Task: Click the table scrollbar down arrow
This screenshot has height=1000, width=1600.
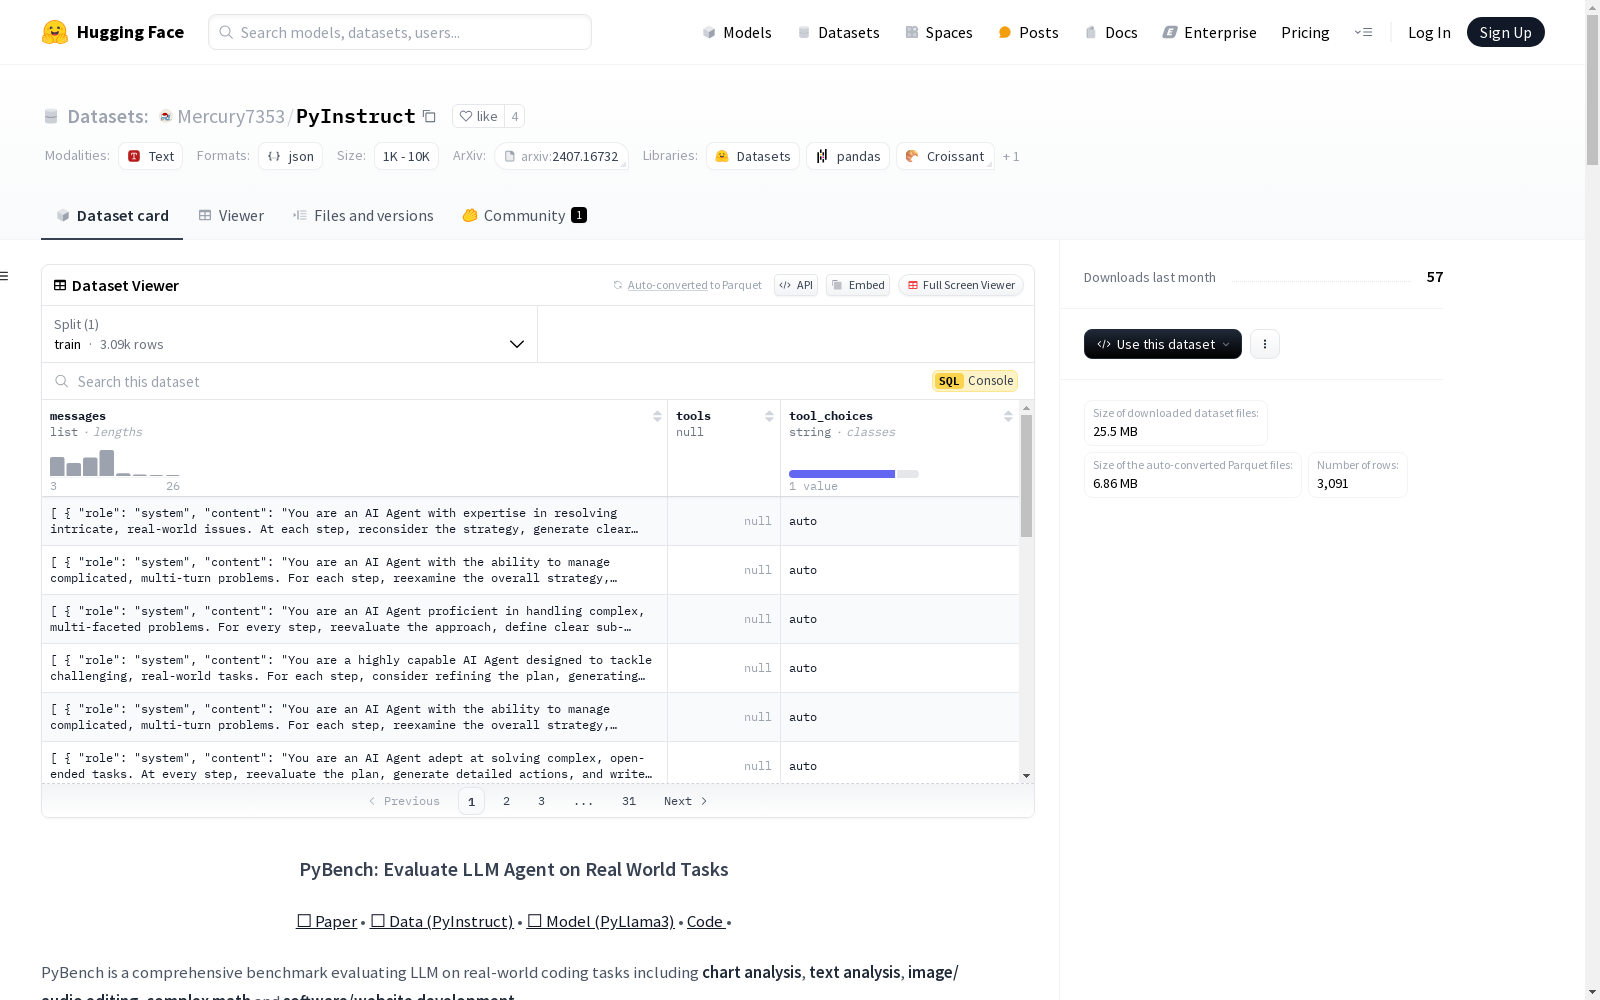Action: click(1026, 776)
